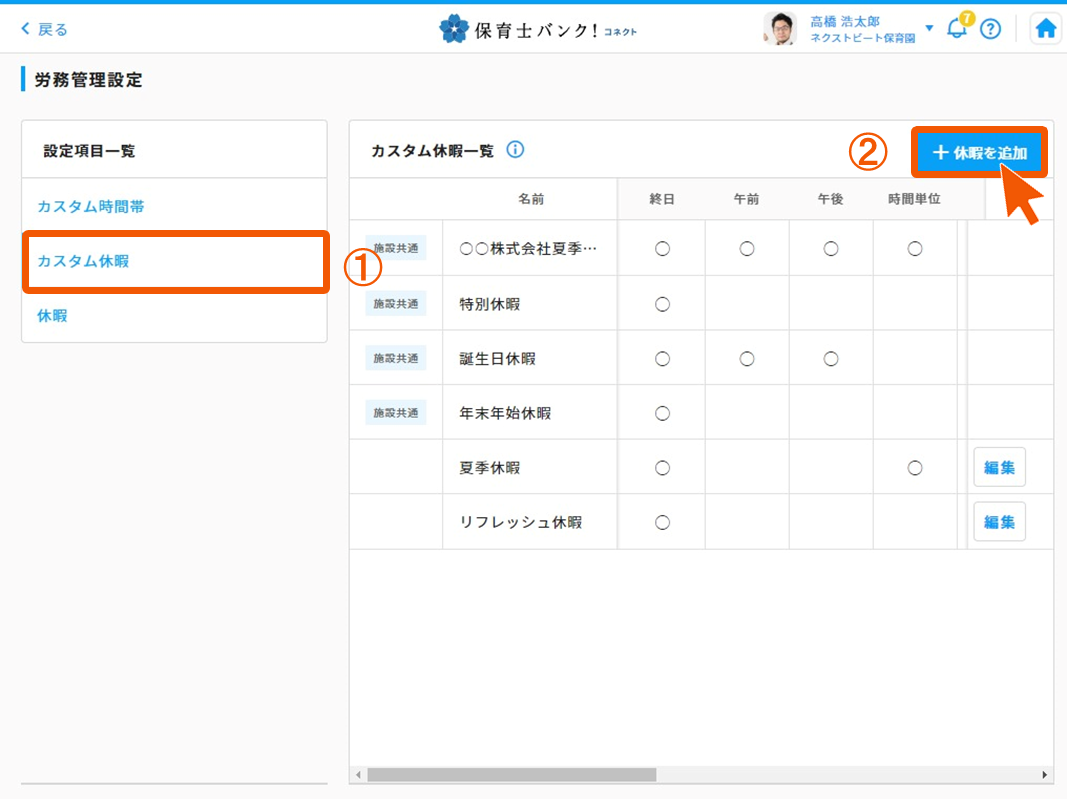
Task: Click the scrollbar left arrow
Action: pos(358,774)
